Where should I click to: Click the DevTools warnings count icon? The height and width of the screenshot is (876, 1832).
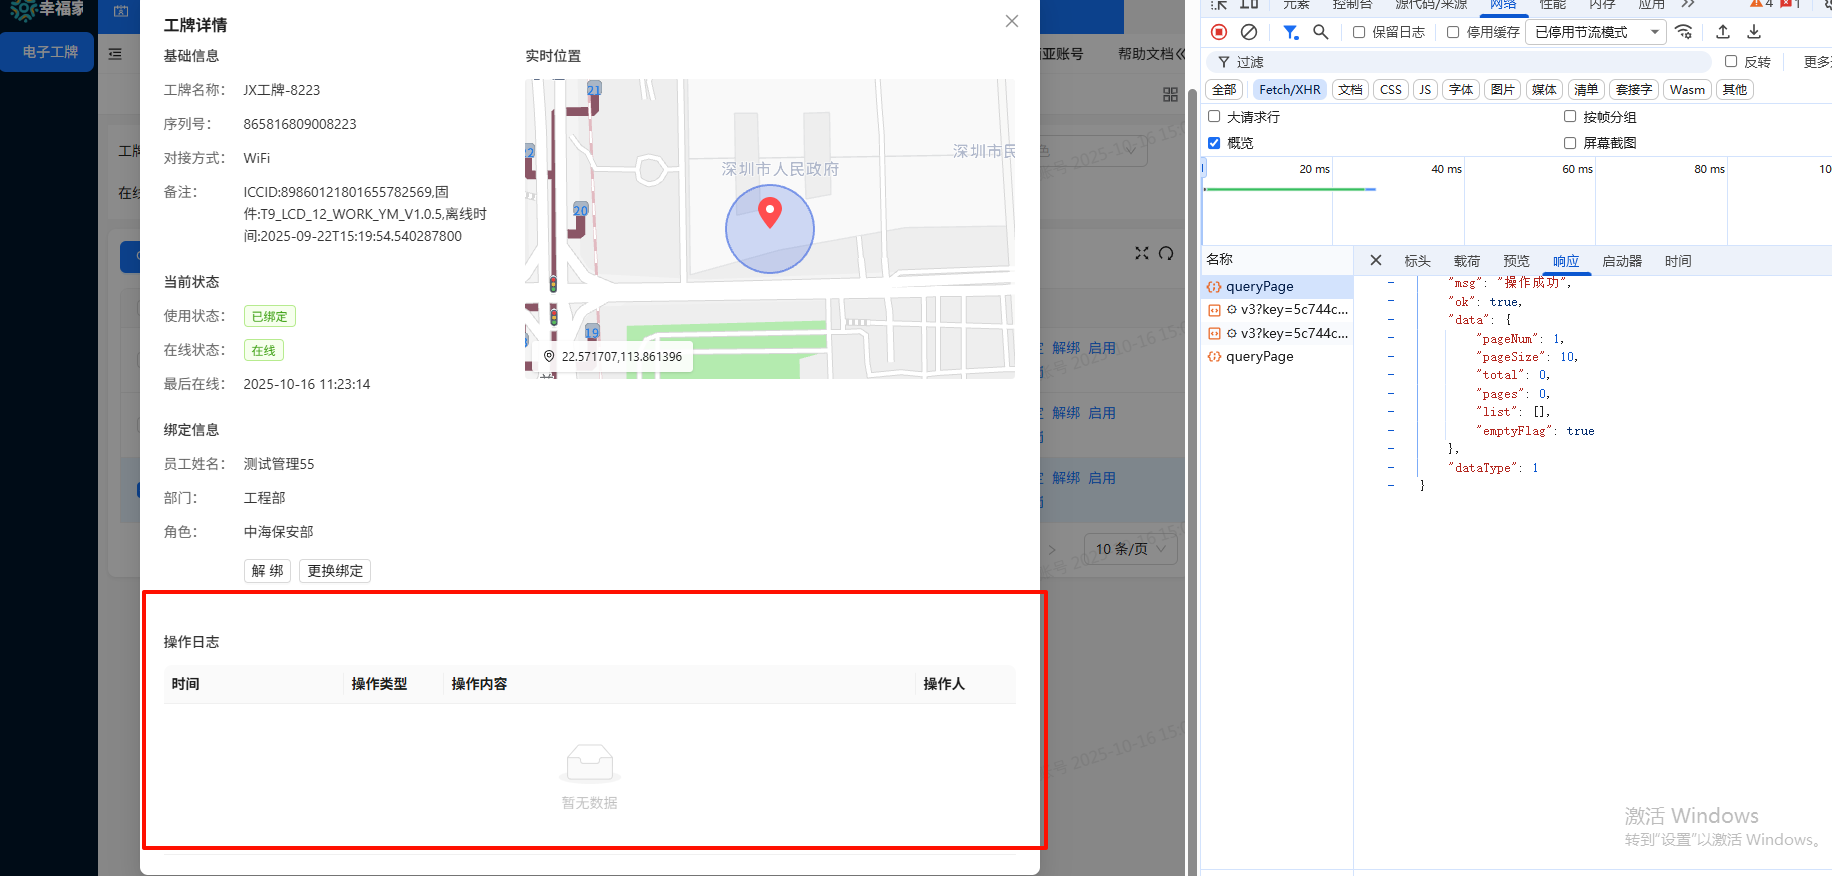[1762, 4]
